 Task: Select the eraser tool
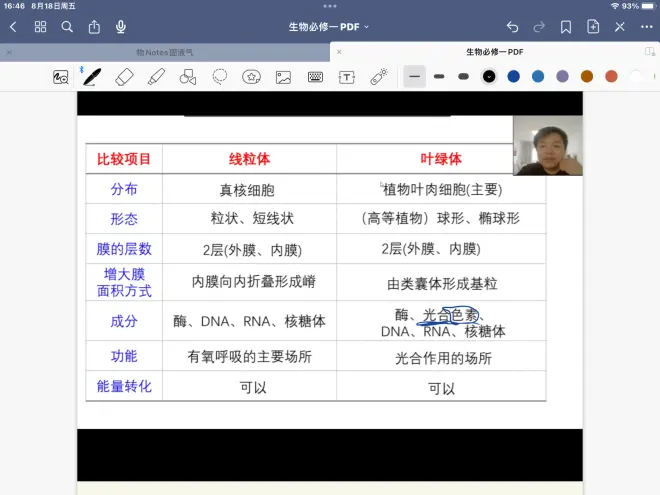(x=124, y=76)
